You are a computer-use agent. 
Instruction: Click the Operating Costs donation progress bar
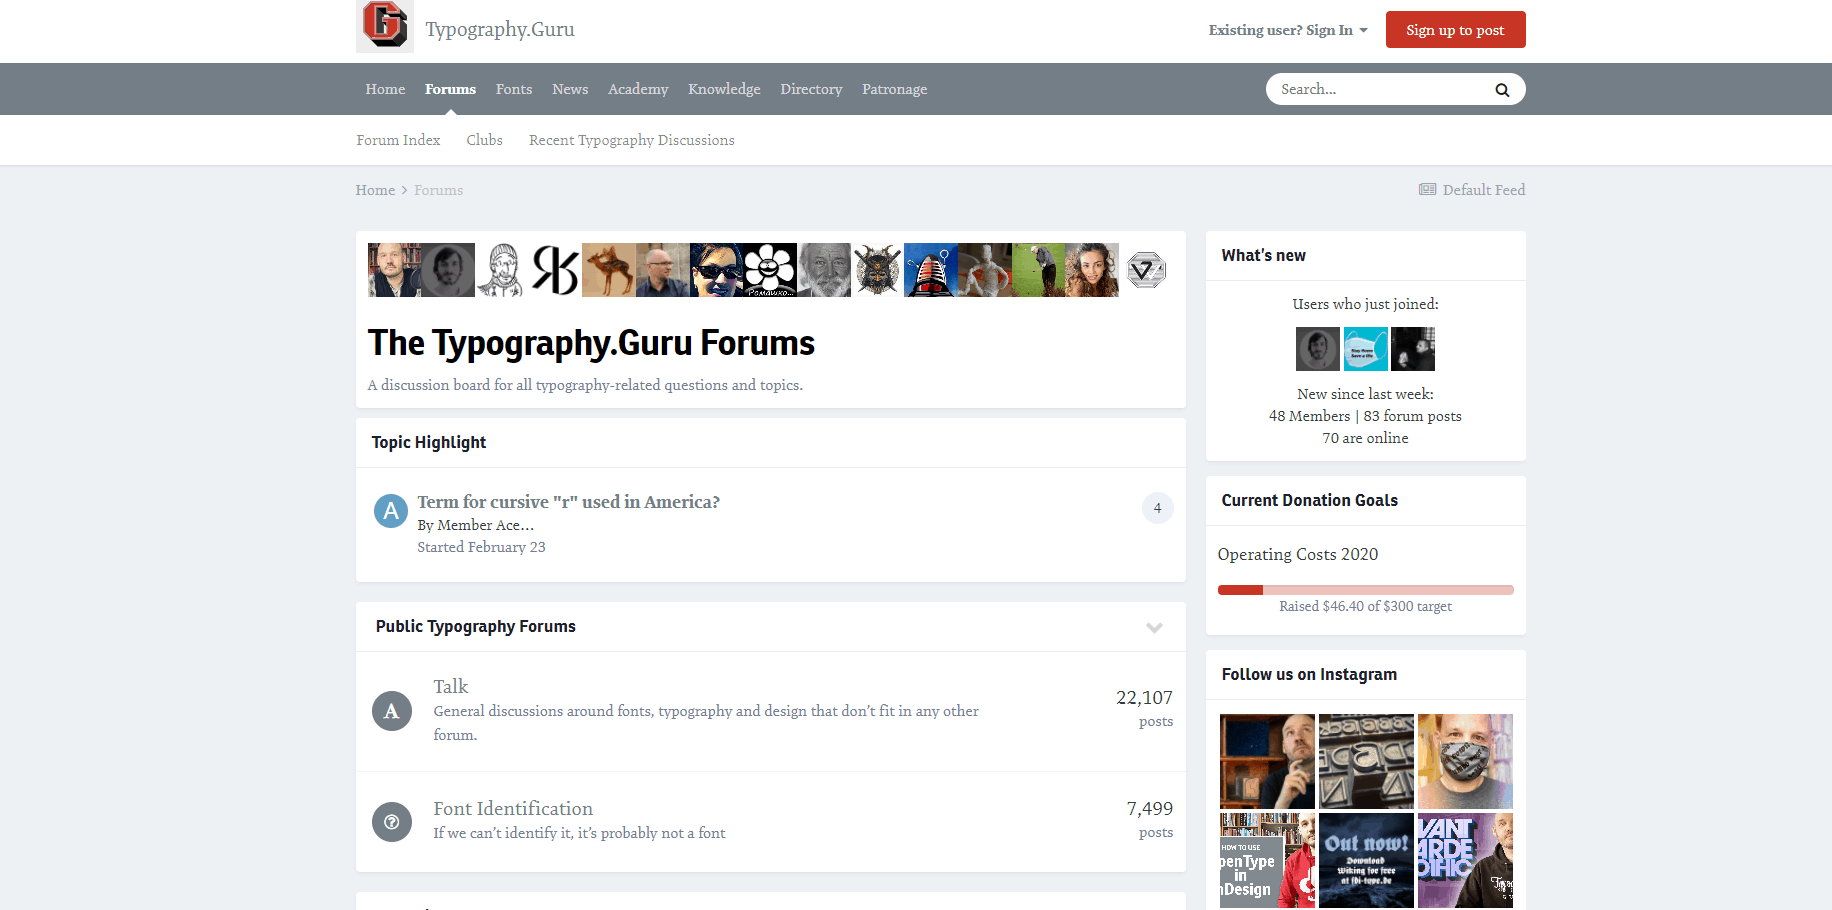pyautogui.click(x=1365, y=590)
